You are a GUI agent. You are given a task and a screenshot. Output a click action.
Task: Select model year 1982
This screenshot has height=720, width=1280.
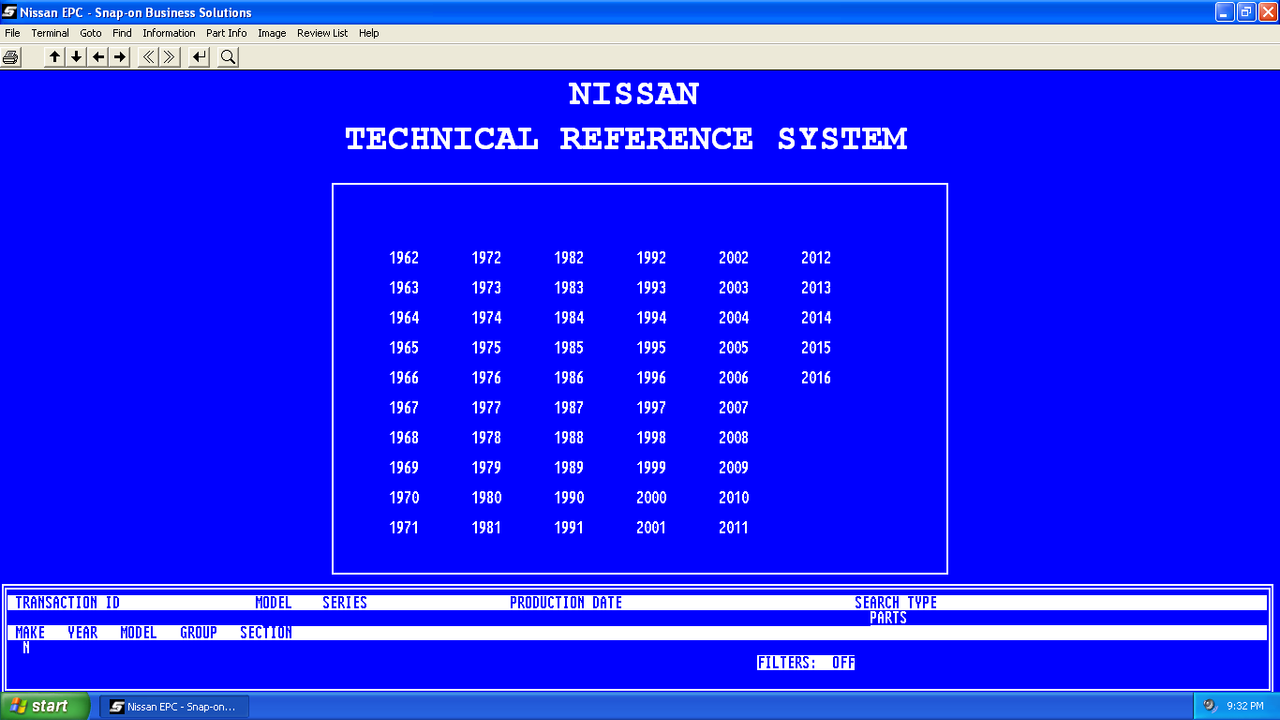tap(569, 258)
